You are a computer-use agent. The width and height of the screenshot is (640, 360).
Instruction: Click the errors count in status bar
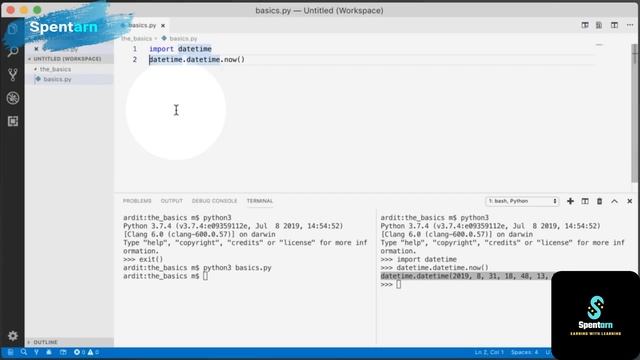[x=80, y=352]
